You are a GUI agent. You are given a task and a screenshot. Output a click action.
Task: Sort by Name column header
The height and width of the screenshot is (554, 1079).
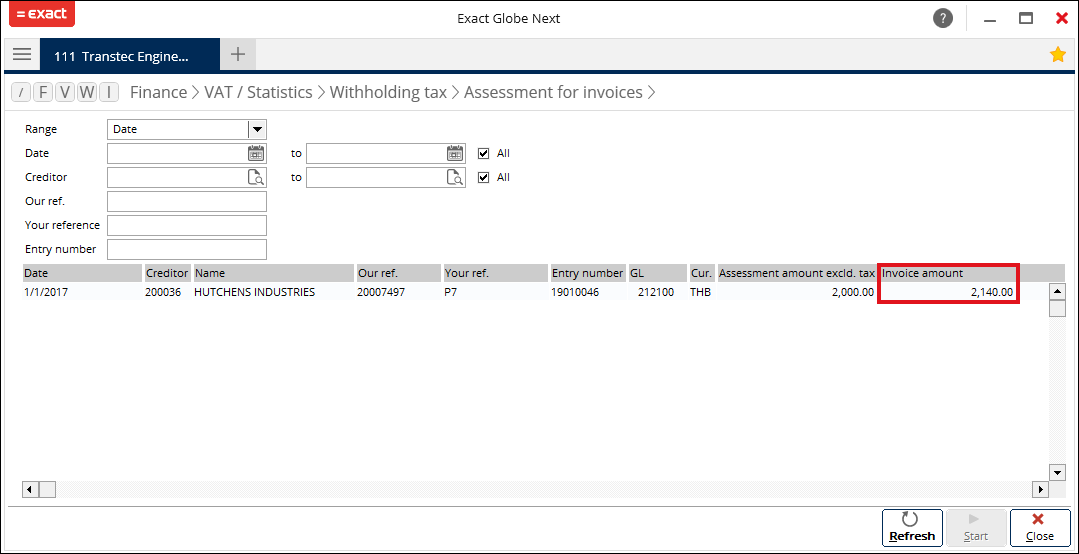[273, 273]
